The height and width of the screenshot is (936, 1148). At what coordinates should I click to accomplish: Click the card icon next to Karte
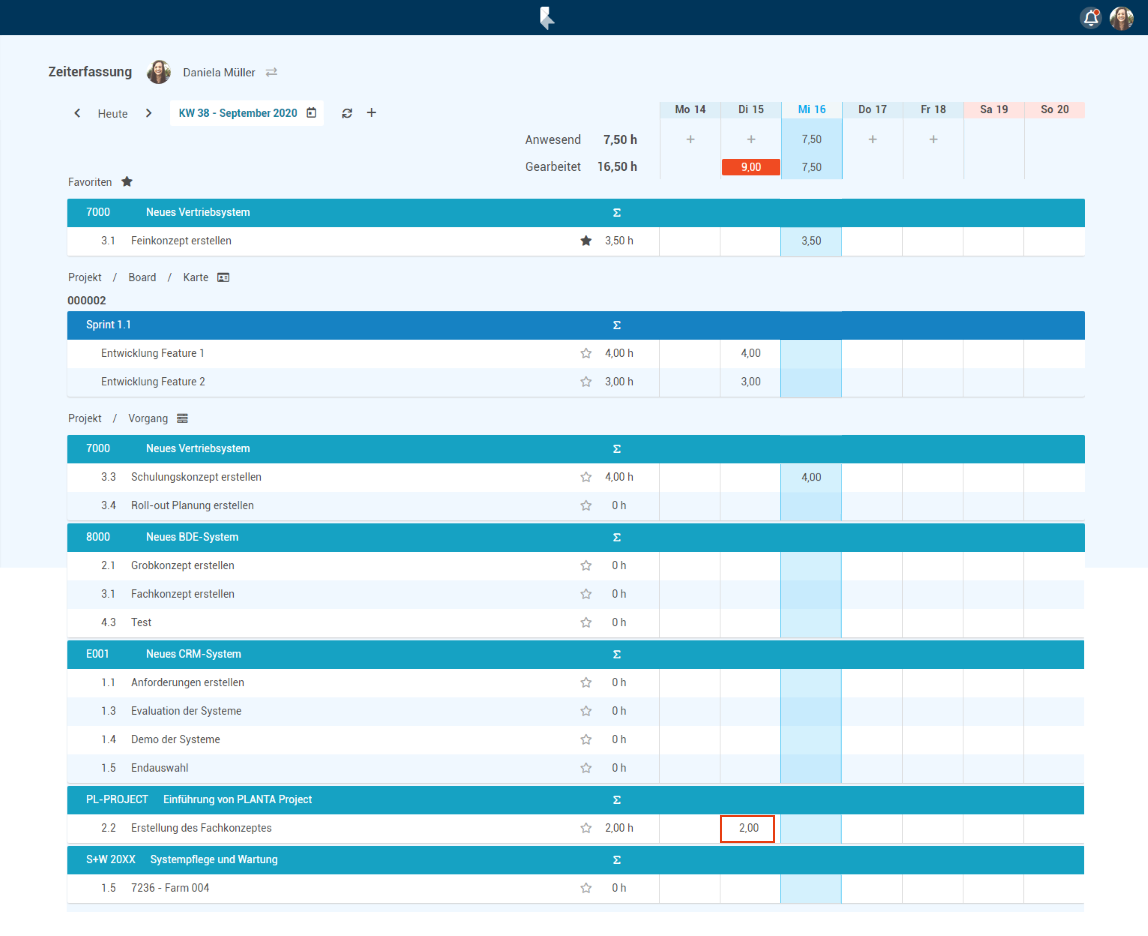[x=223, y=277]
